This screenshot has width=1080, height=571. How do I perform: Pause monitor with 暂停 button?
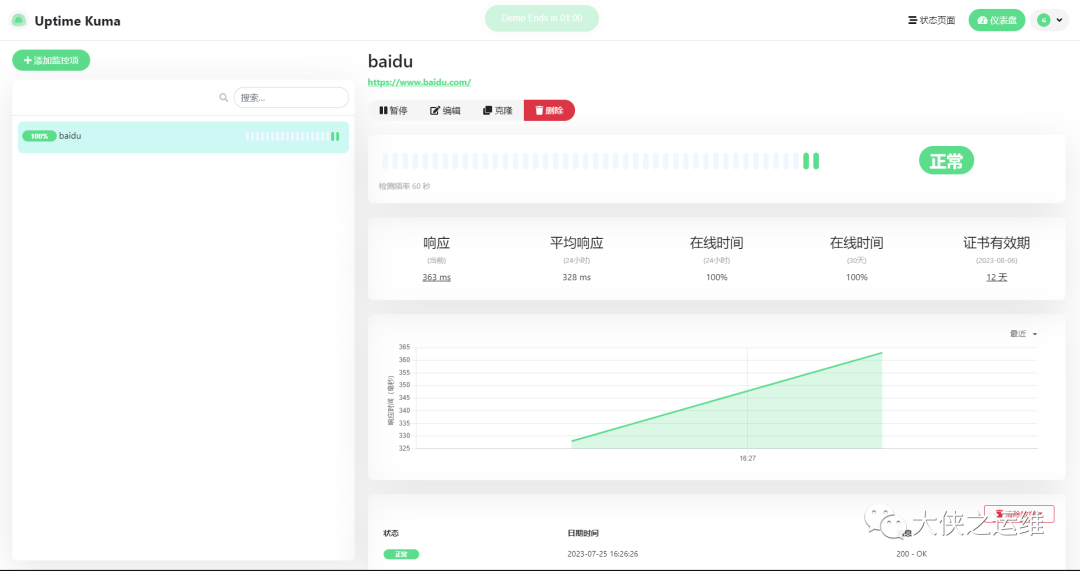(x=393, y=110)
